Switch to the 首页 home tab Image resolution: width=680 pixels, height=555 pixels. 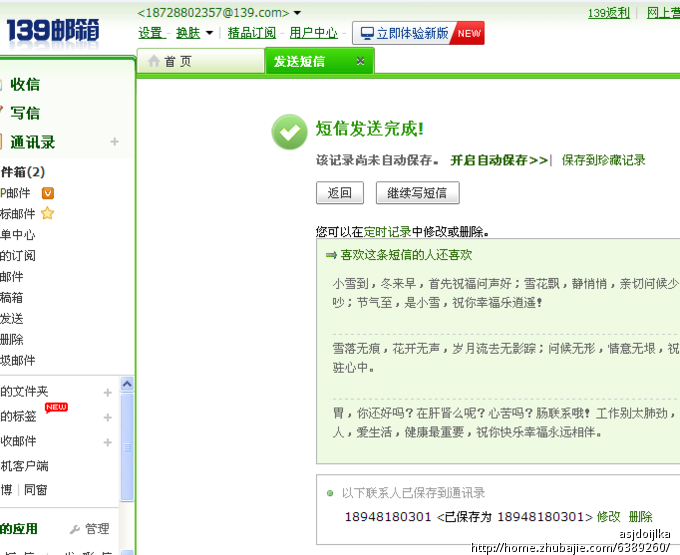click(x=200, y=61)
